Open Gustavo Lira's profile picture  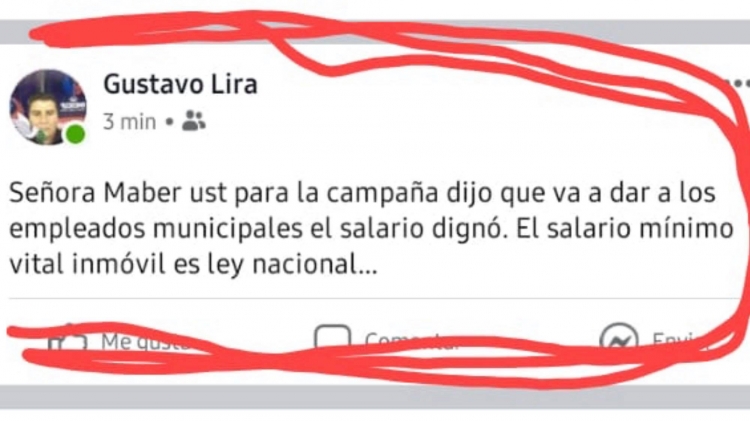tap(48, 107)
